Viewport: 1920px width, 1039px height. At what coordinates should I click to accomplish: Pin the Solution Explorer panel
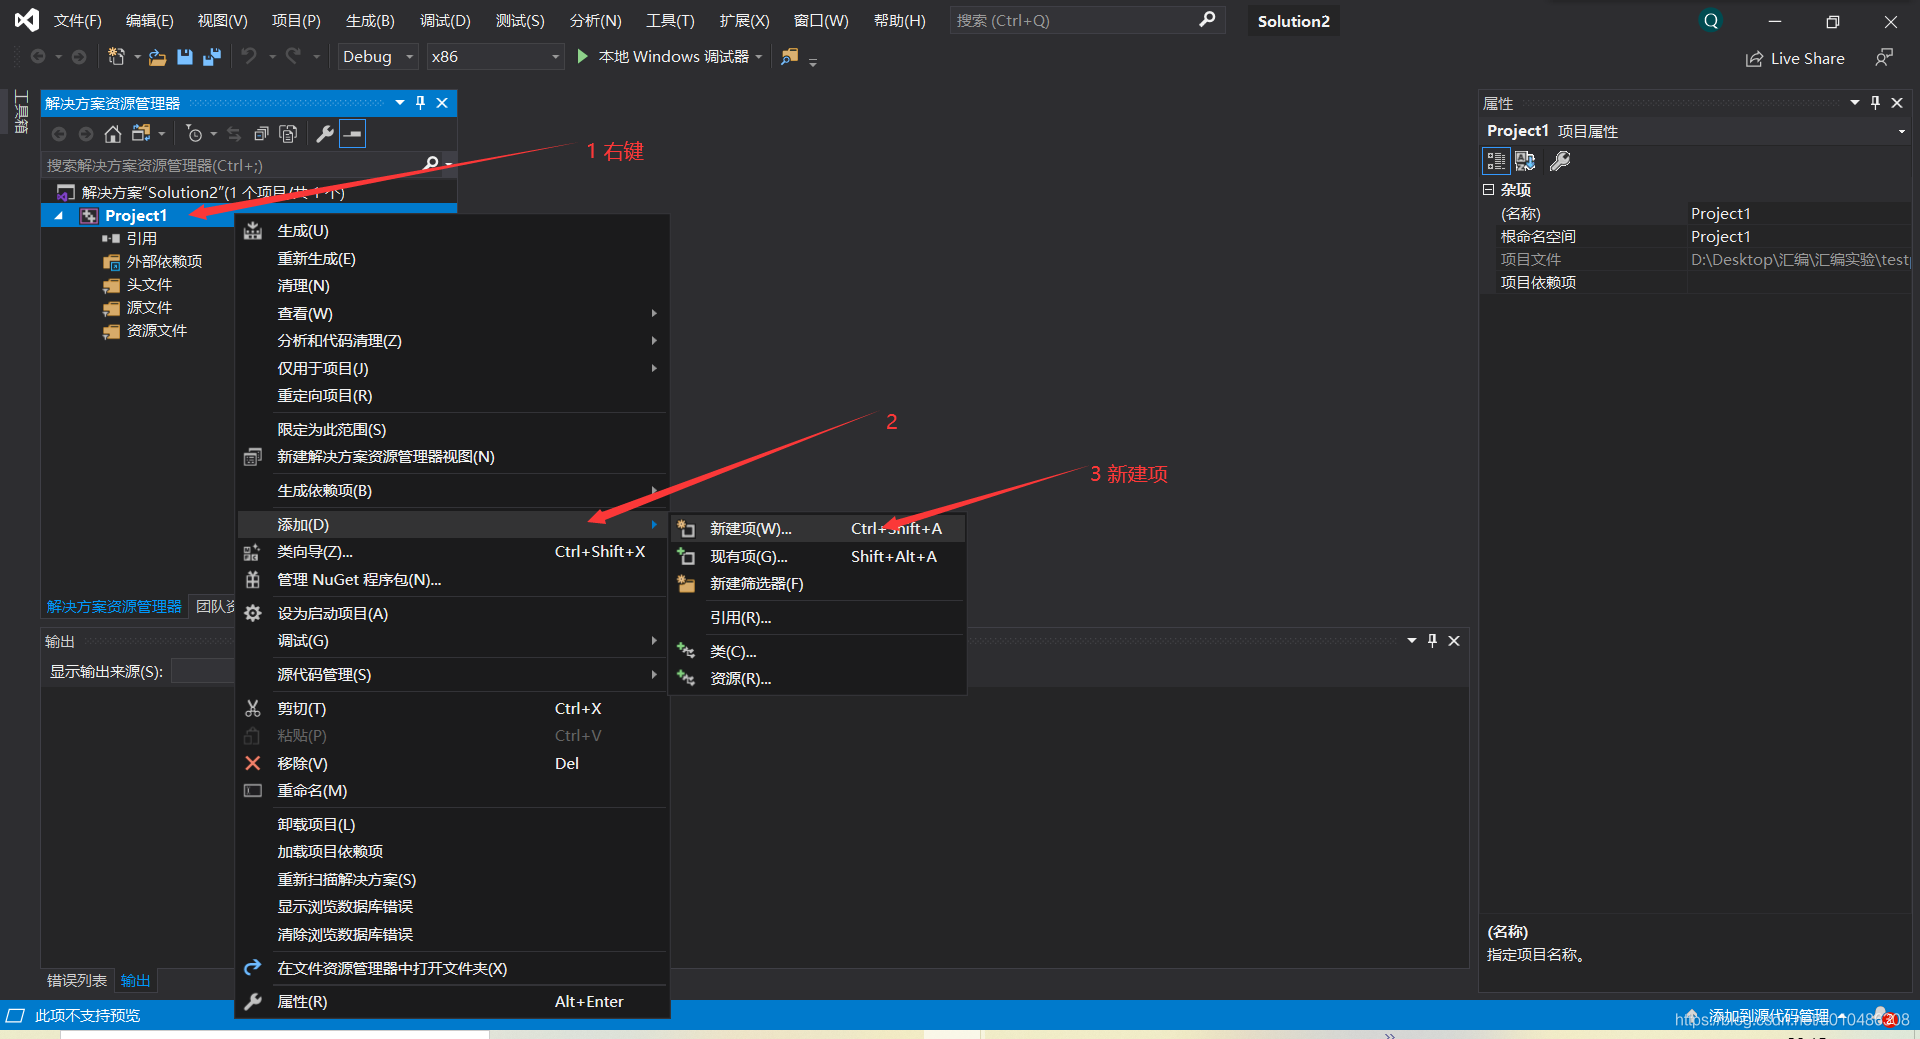pos(420,103)
